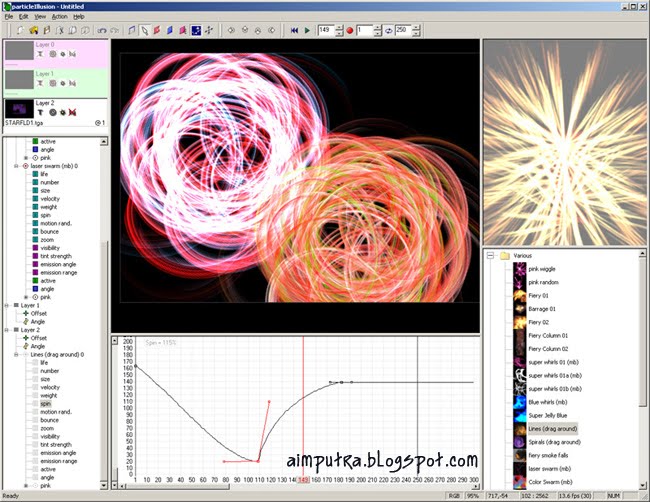Viewport: 650px width, 502px height.
Task: Click the red parallelogram toolbar icon
Action: coord(157,30)
